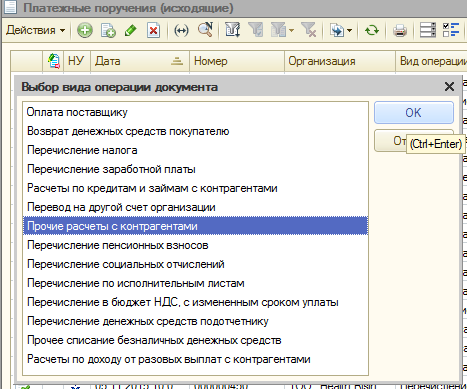Select Расчеты по доходу от разовых выплат
Image resolution: width=467 pixels, height=389 pixels.
(195, 359)
